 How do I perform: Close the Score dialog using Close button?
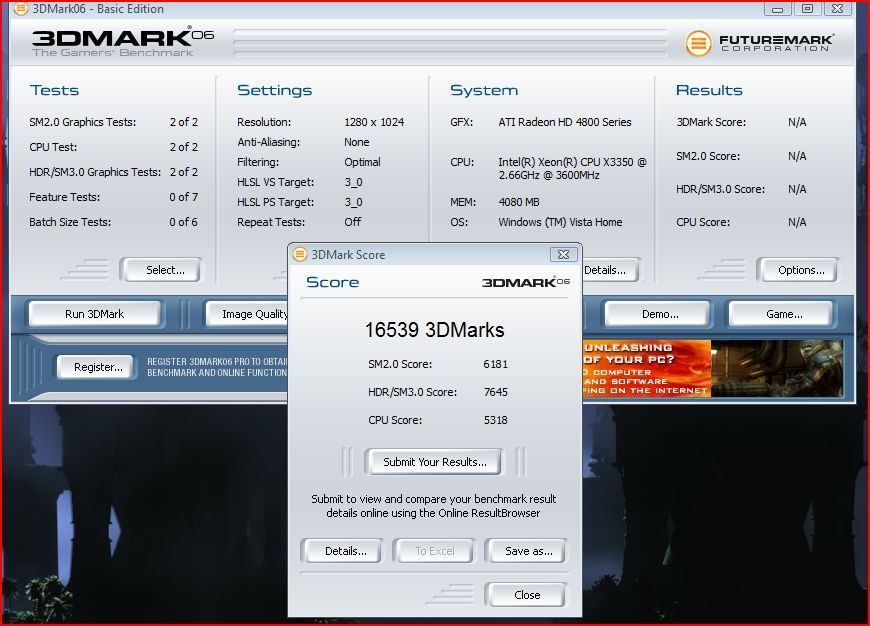pos(526,595)
